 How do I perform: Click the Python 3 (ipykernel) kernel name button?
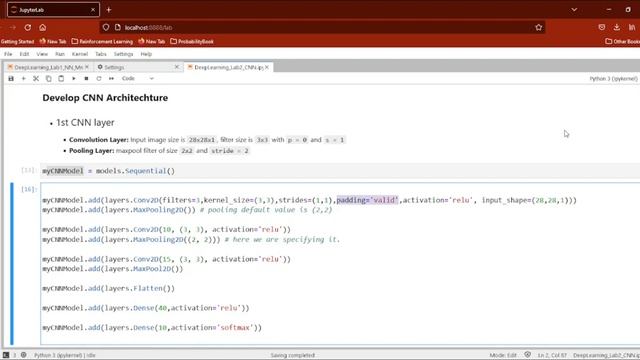click(x=613, y=78)
